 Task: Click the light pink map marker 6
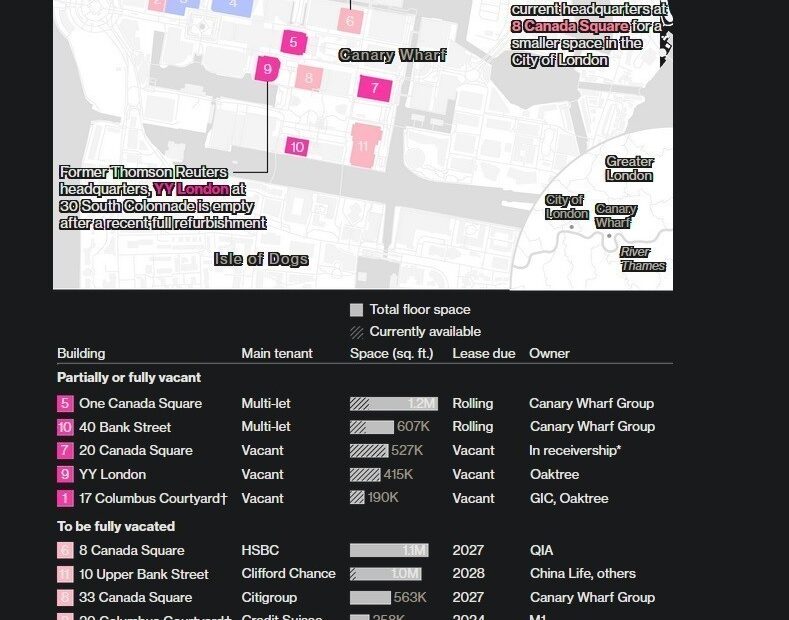pos(350,21)
